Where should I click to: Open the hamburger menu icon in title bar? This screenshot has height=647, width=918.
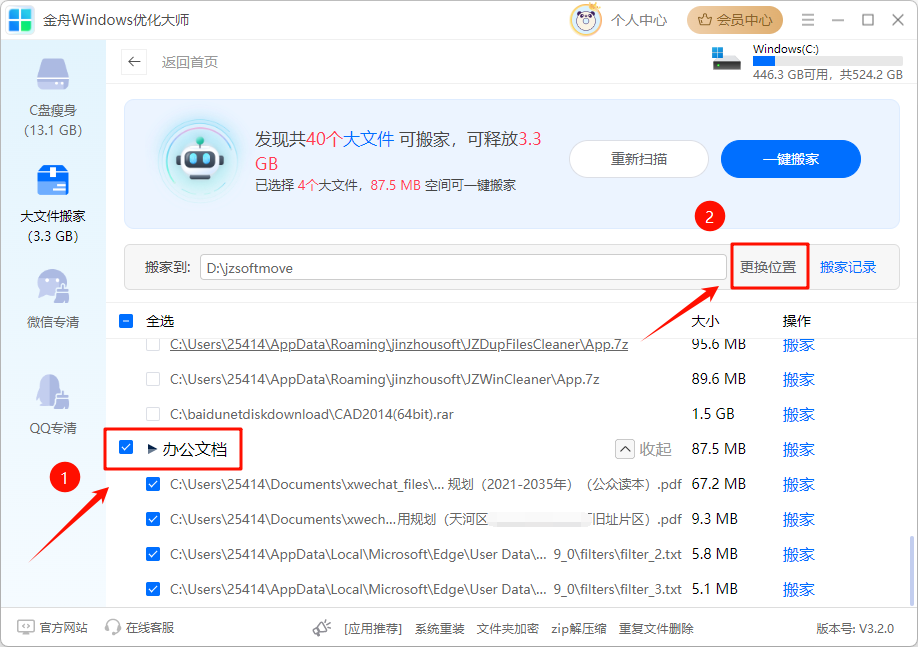(808, 20)
